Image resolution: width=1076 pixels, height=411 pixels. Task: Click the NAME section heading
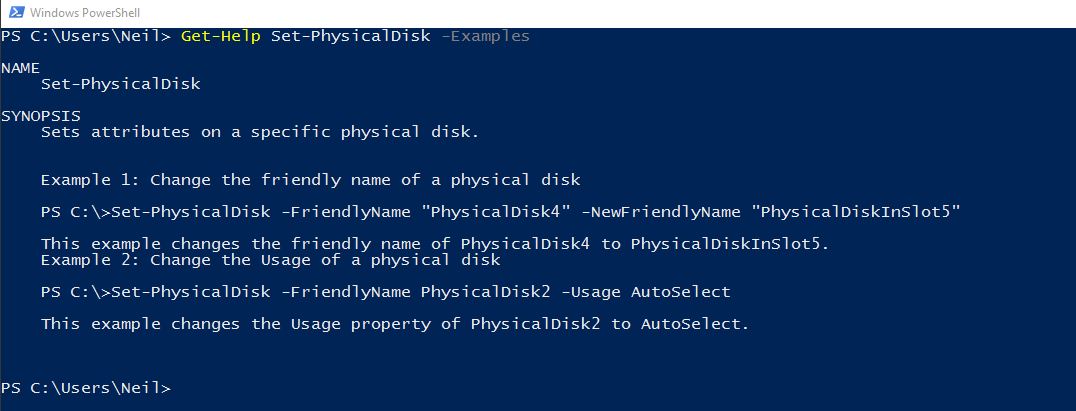click(20, 68)
